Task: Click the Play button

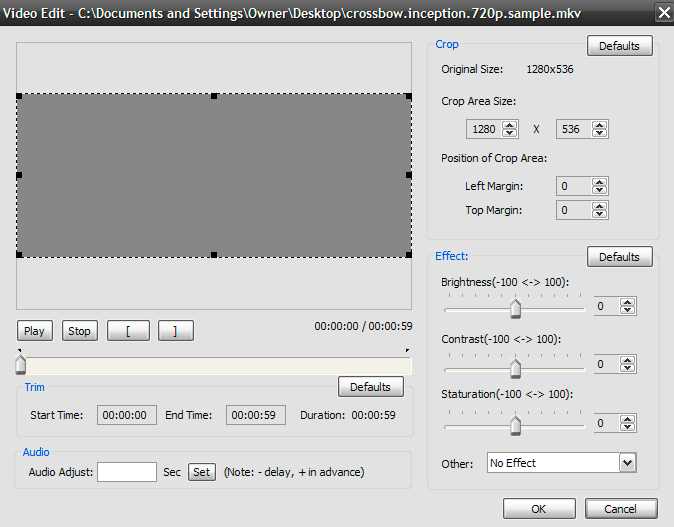Action: tap(35, 331)
